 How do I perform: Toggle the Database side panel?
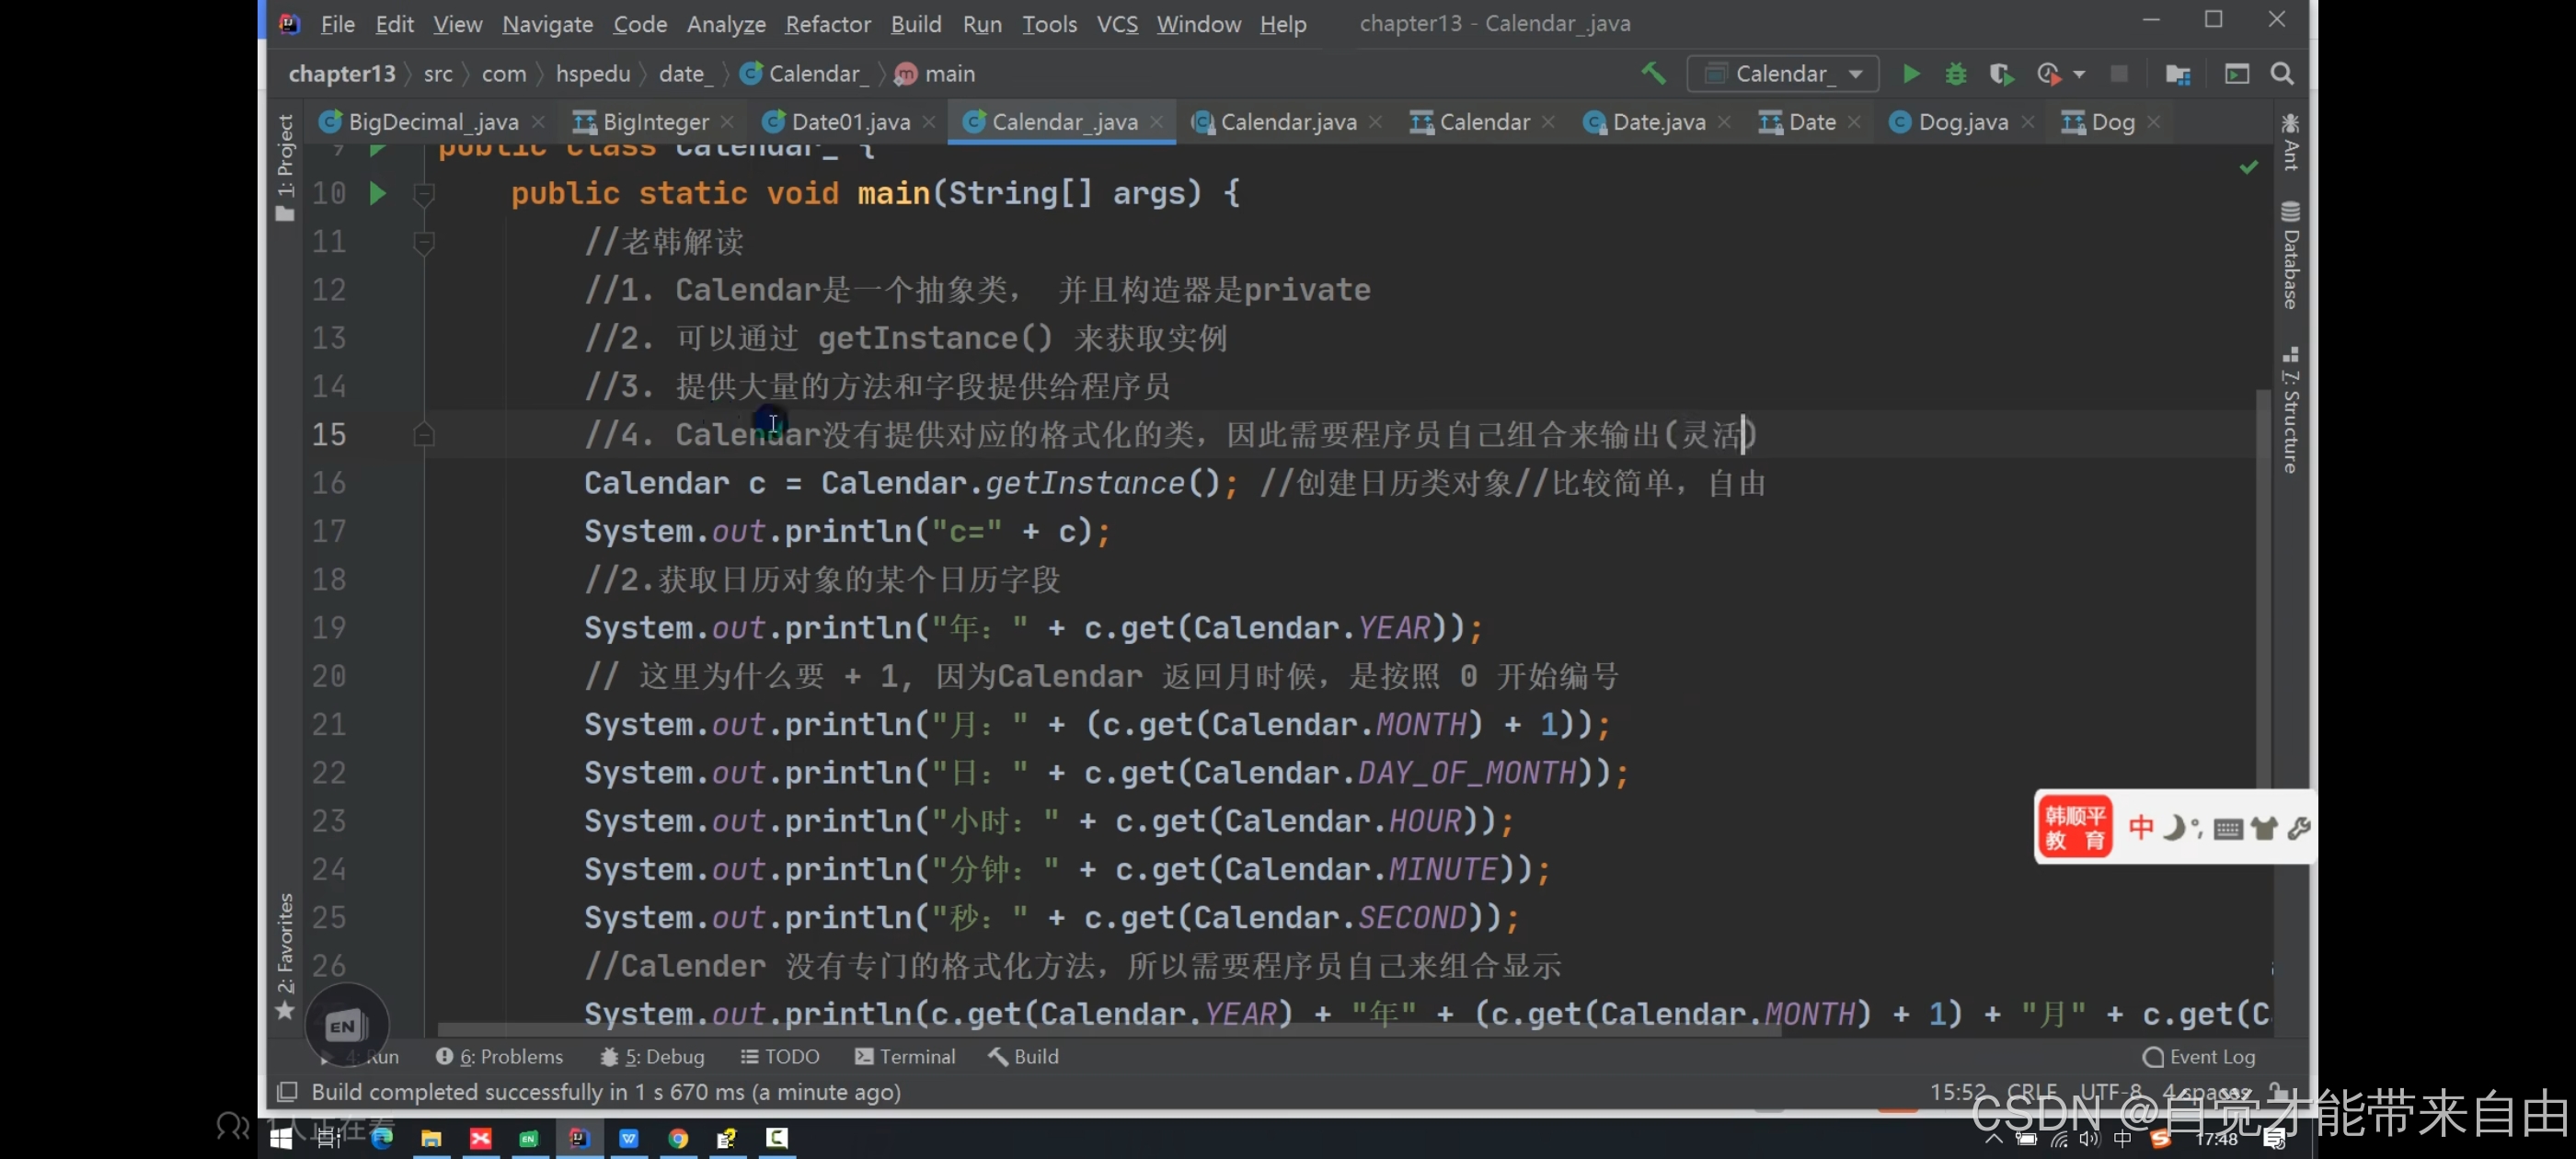2290,256
